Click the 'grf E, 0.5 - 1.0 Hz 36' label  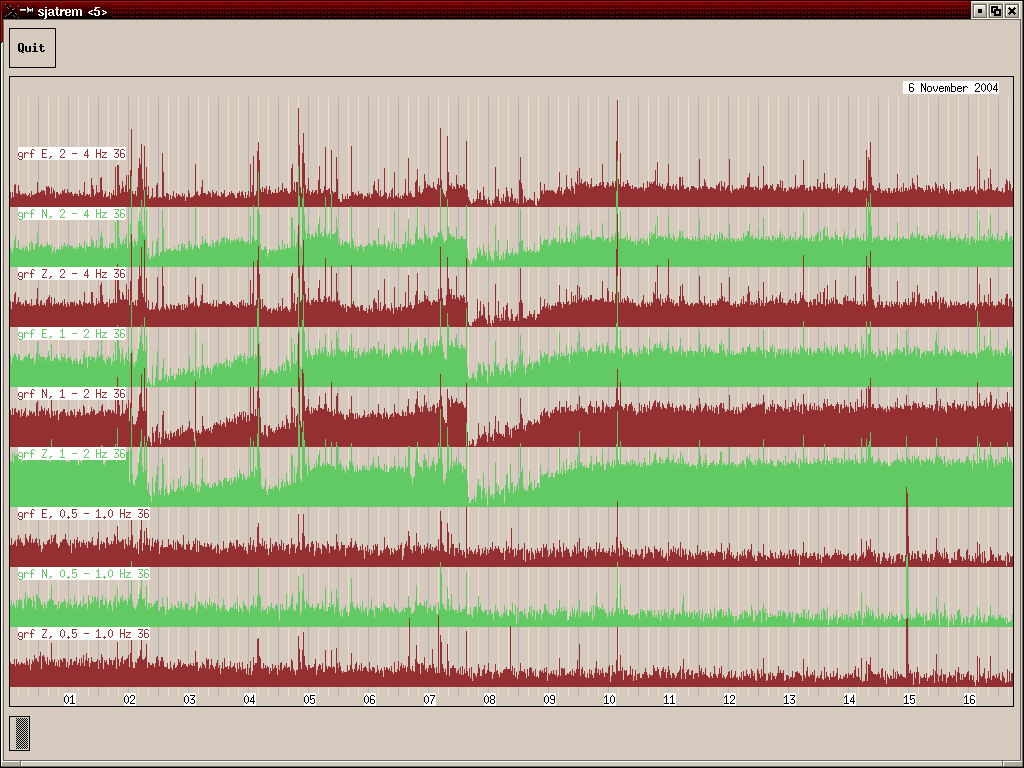pyautogui.click(x=84, y=514)
